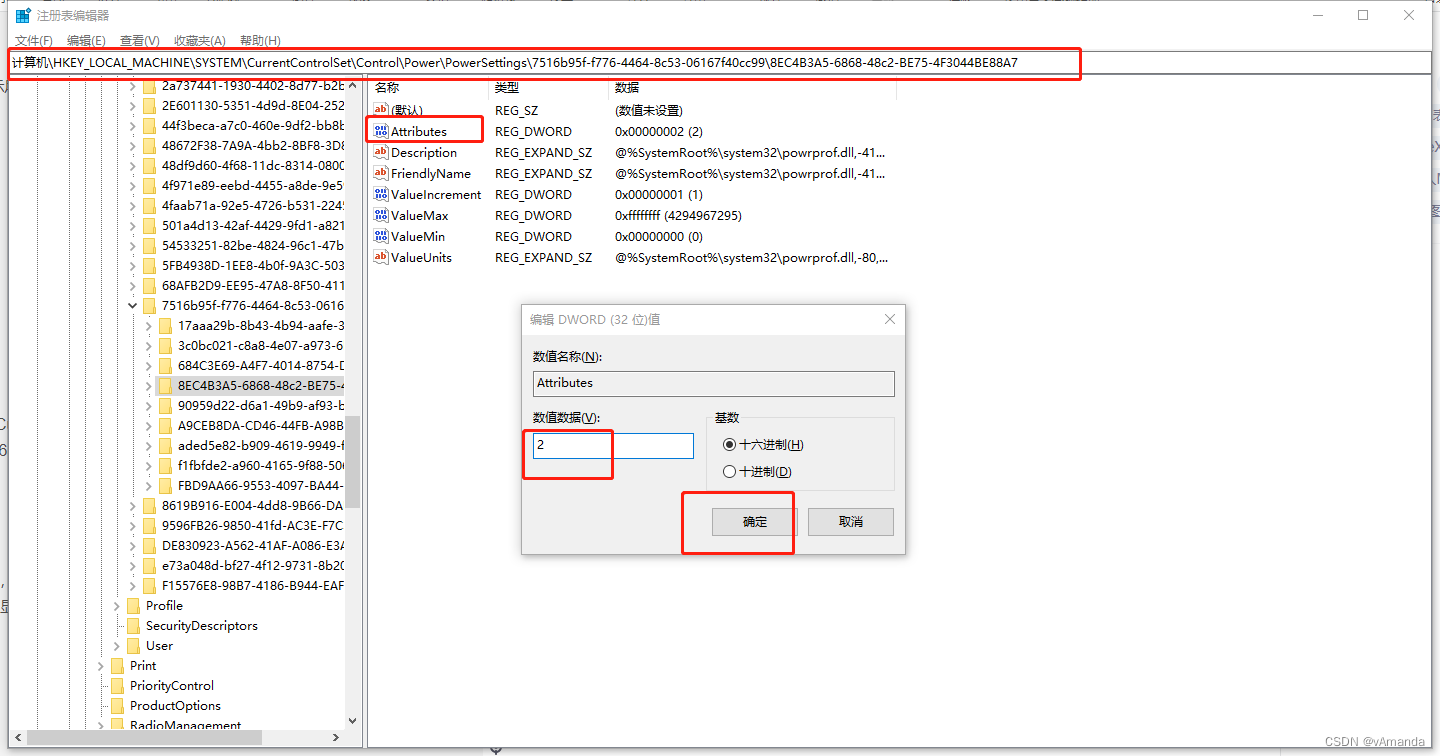Click the Registry Editor title bar icon
Viewport: 1440px width, 756px height.
click(x=22, y=15)
